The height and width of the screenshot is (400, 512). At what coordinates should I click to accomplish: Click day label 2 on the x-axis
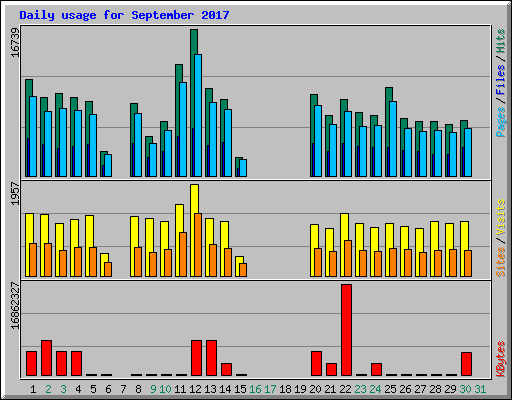tap(48, 389)
